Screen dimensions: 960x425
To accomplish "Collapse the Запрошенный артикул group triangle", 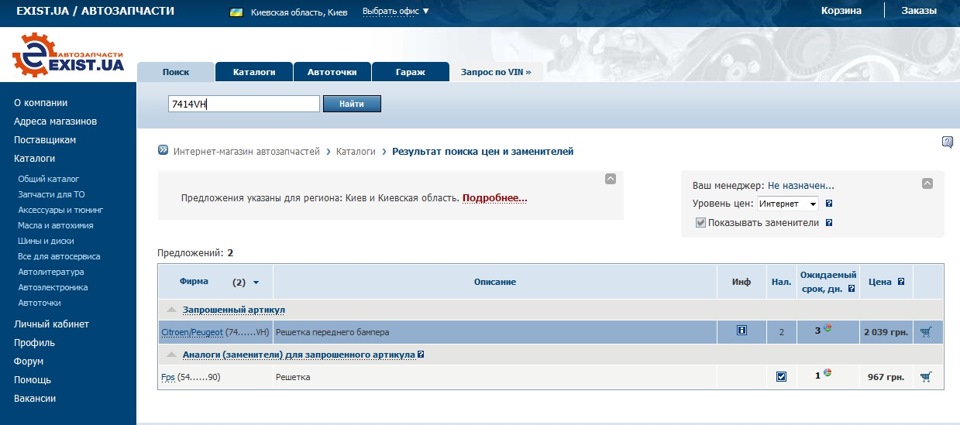I will [x=172, y=310].
